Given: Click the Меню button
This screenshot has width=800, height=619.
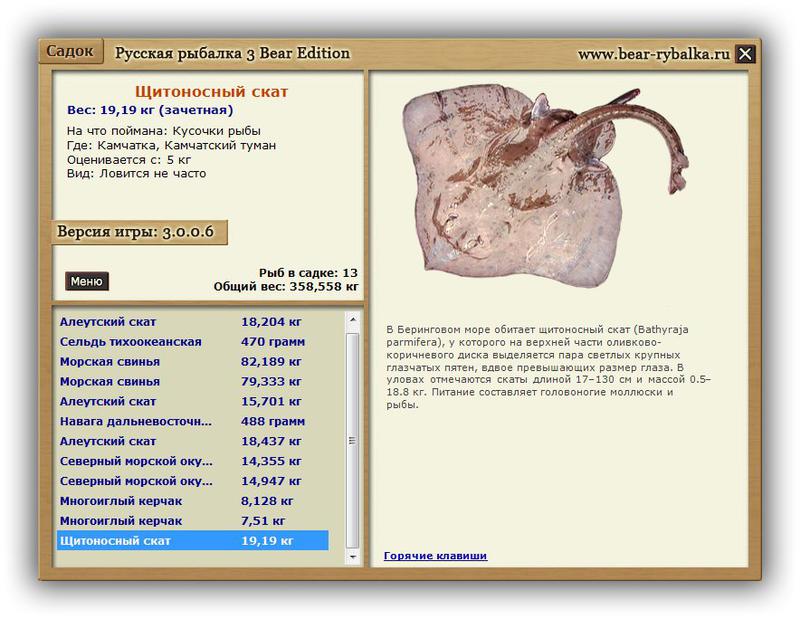Looking at the screenshot, I should pos(87,281).
